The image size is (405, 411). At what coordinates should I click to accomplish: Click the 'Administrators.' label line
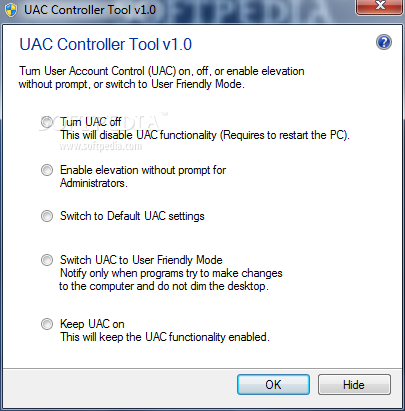coord(94,183)
